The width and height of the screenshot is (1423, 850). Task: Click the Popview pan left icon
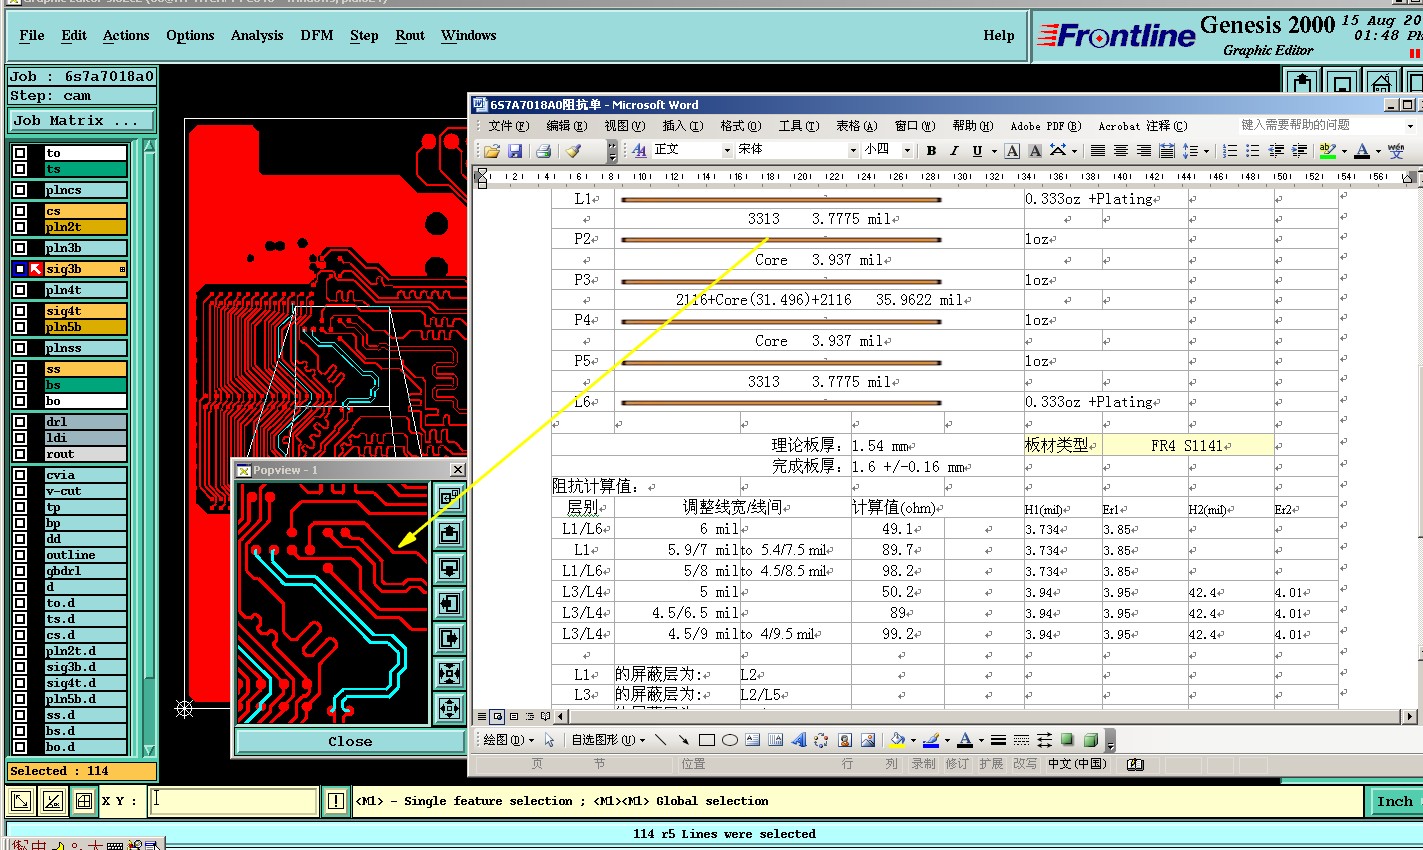449,603
